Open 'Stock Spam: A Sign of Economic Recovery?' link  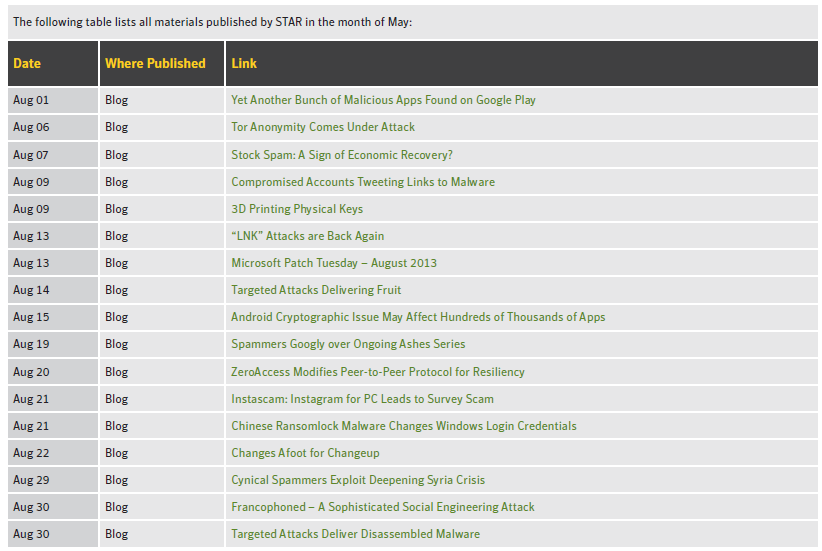tap(342, 155)
